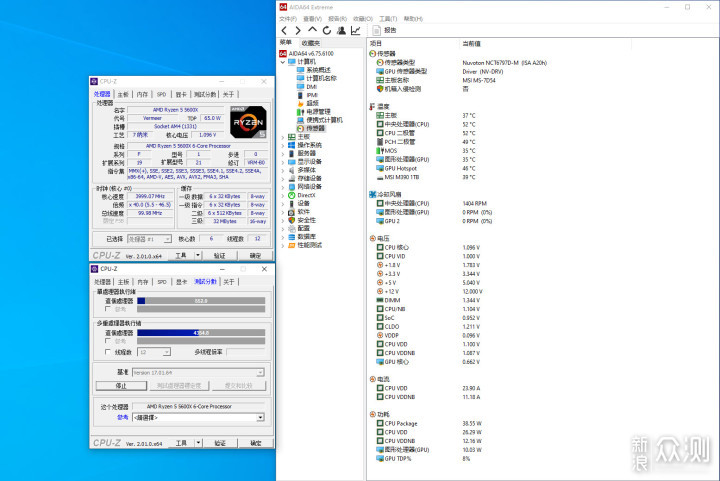
Task: Select 计算机名称 tree item
Action: click(316, 78)
